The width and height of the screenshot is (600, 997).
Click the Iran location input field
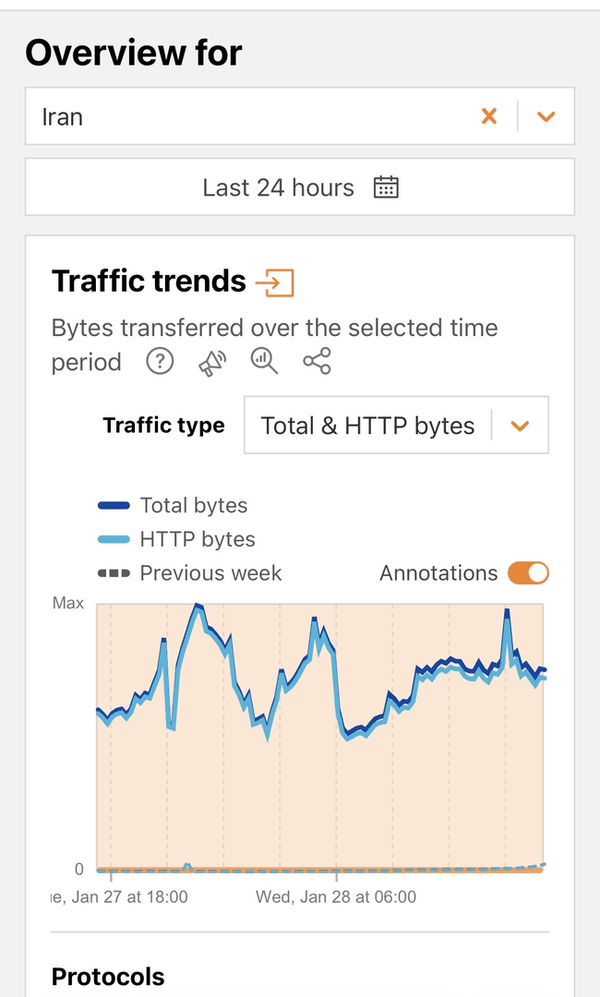pyautogui.click(x=250, y=117)
